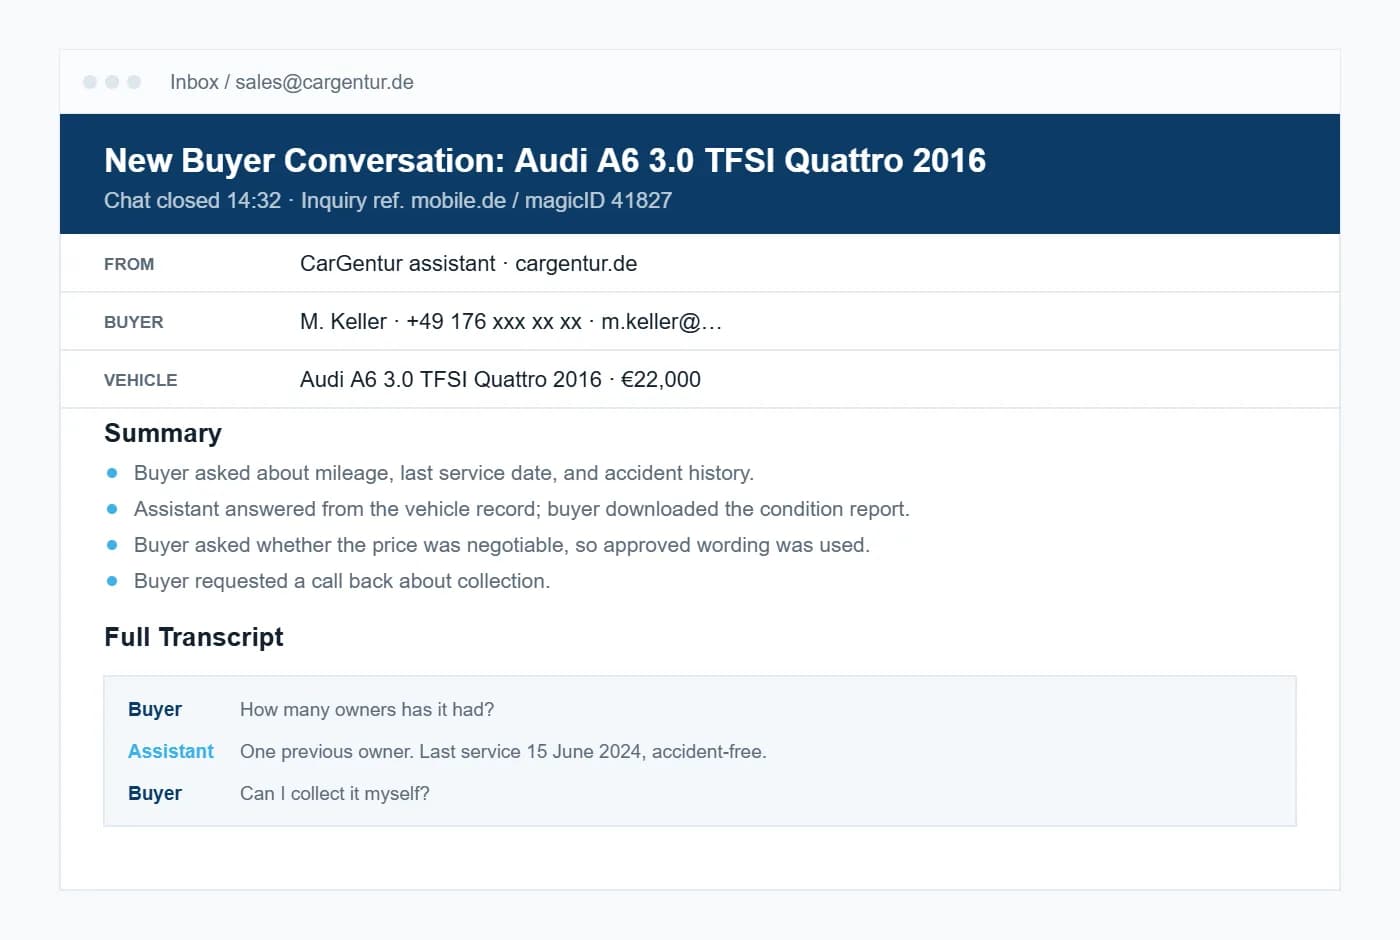Select the New Buyer Conversation heading
Image resolution: width=1400 pixels, height=940 pixels.
click(x=545, y=160)
